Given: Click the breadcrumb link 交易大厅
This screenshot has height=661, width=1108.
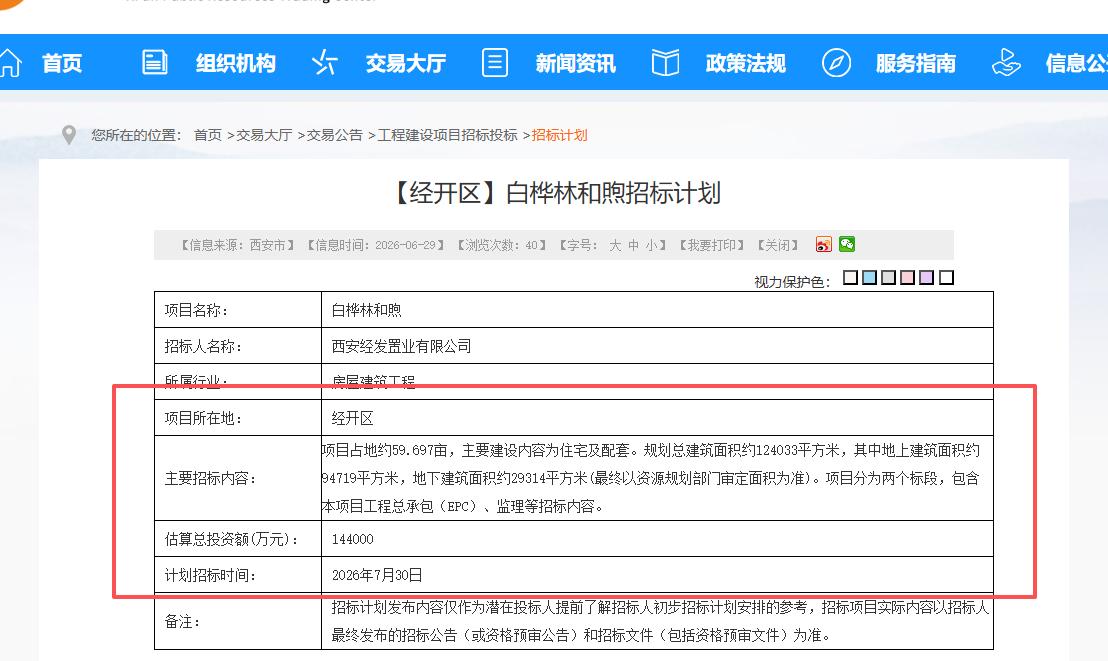Looking at the screenshot, I should click(x=264, y=135).
